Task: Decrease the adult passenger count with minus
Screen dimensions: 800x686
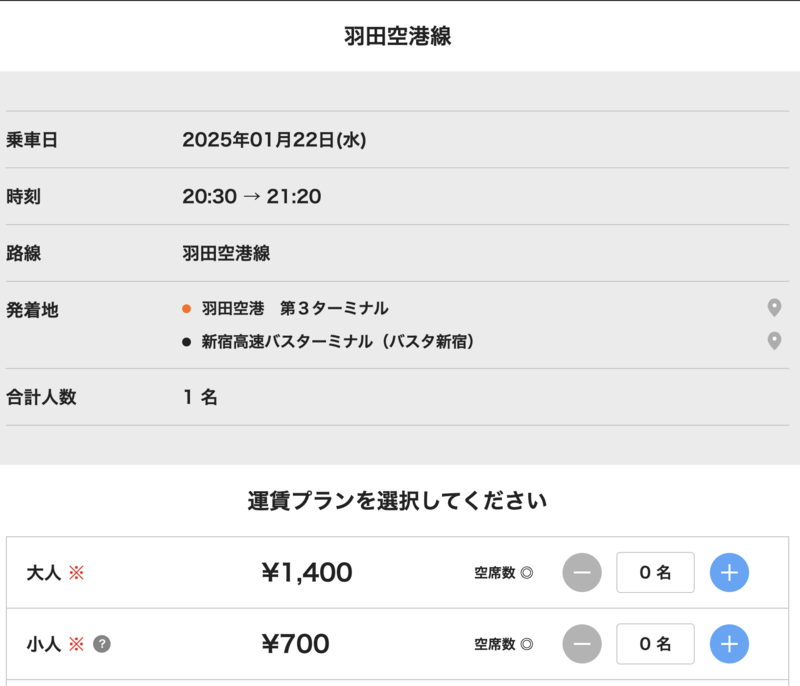Action: (582, 572)
